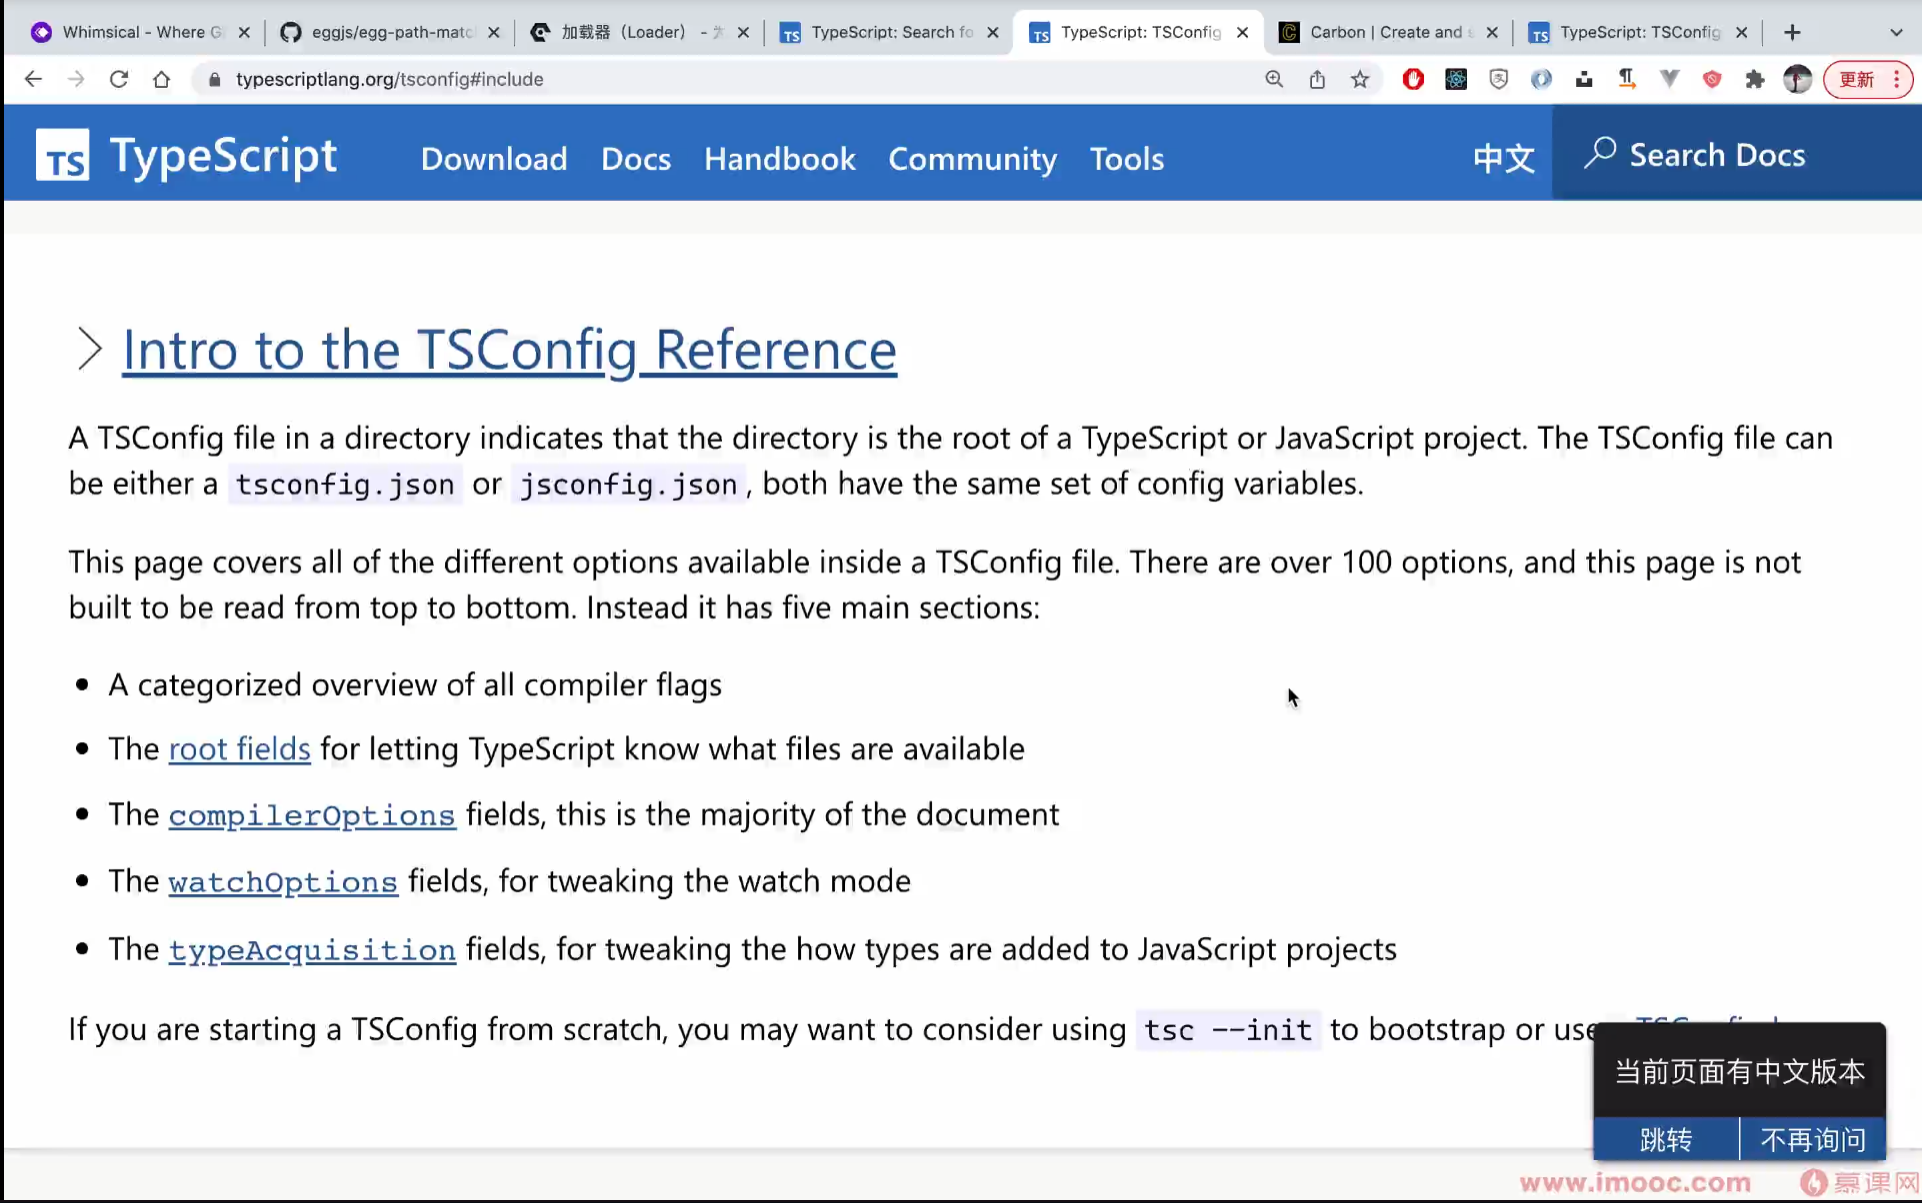The image size is (1922, 1203).
Task: Click the compilerOptions link
Action: point(311,814)
